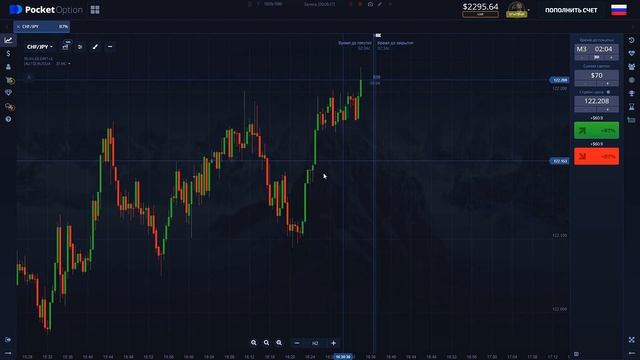Increase trade amount with plus below $70
Image resolution: width=640 pixels, height=360 pixels.
click(x=607, y=84)
